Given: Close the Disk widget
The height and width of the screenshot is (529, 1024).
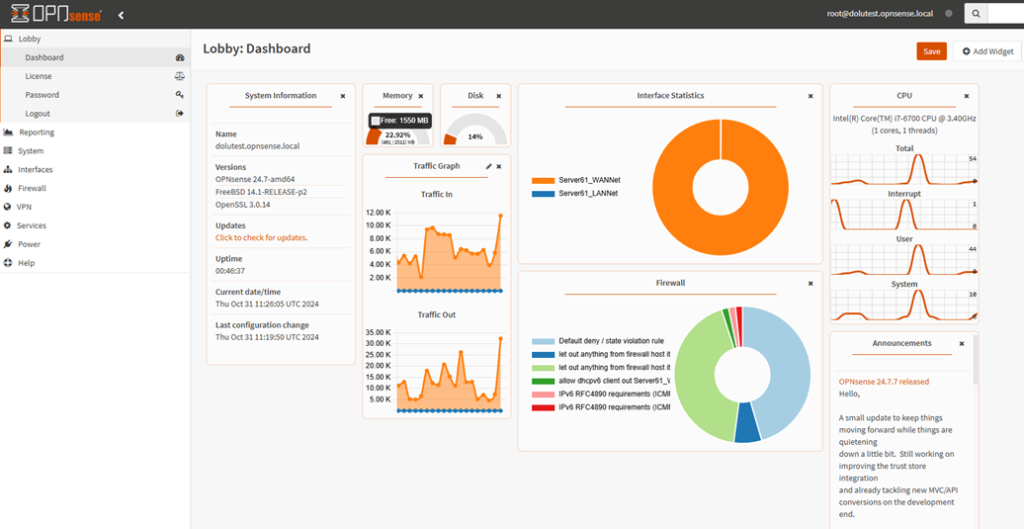Looking at the screenshot, I should (x=499, y=96).
